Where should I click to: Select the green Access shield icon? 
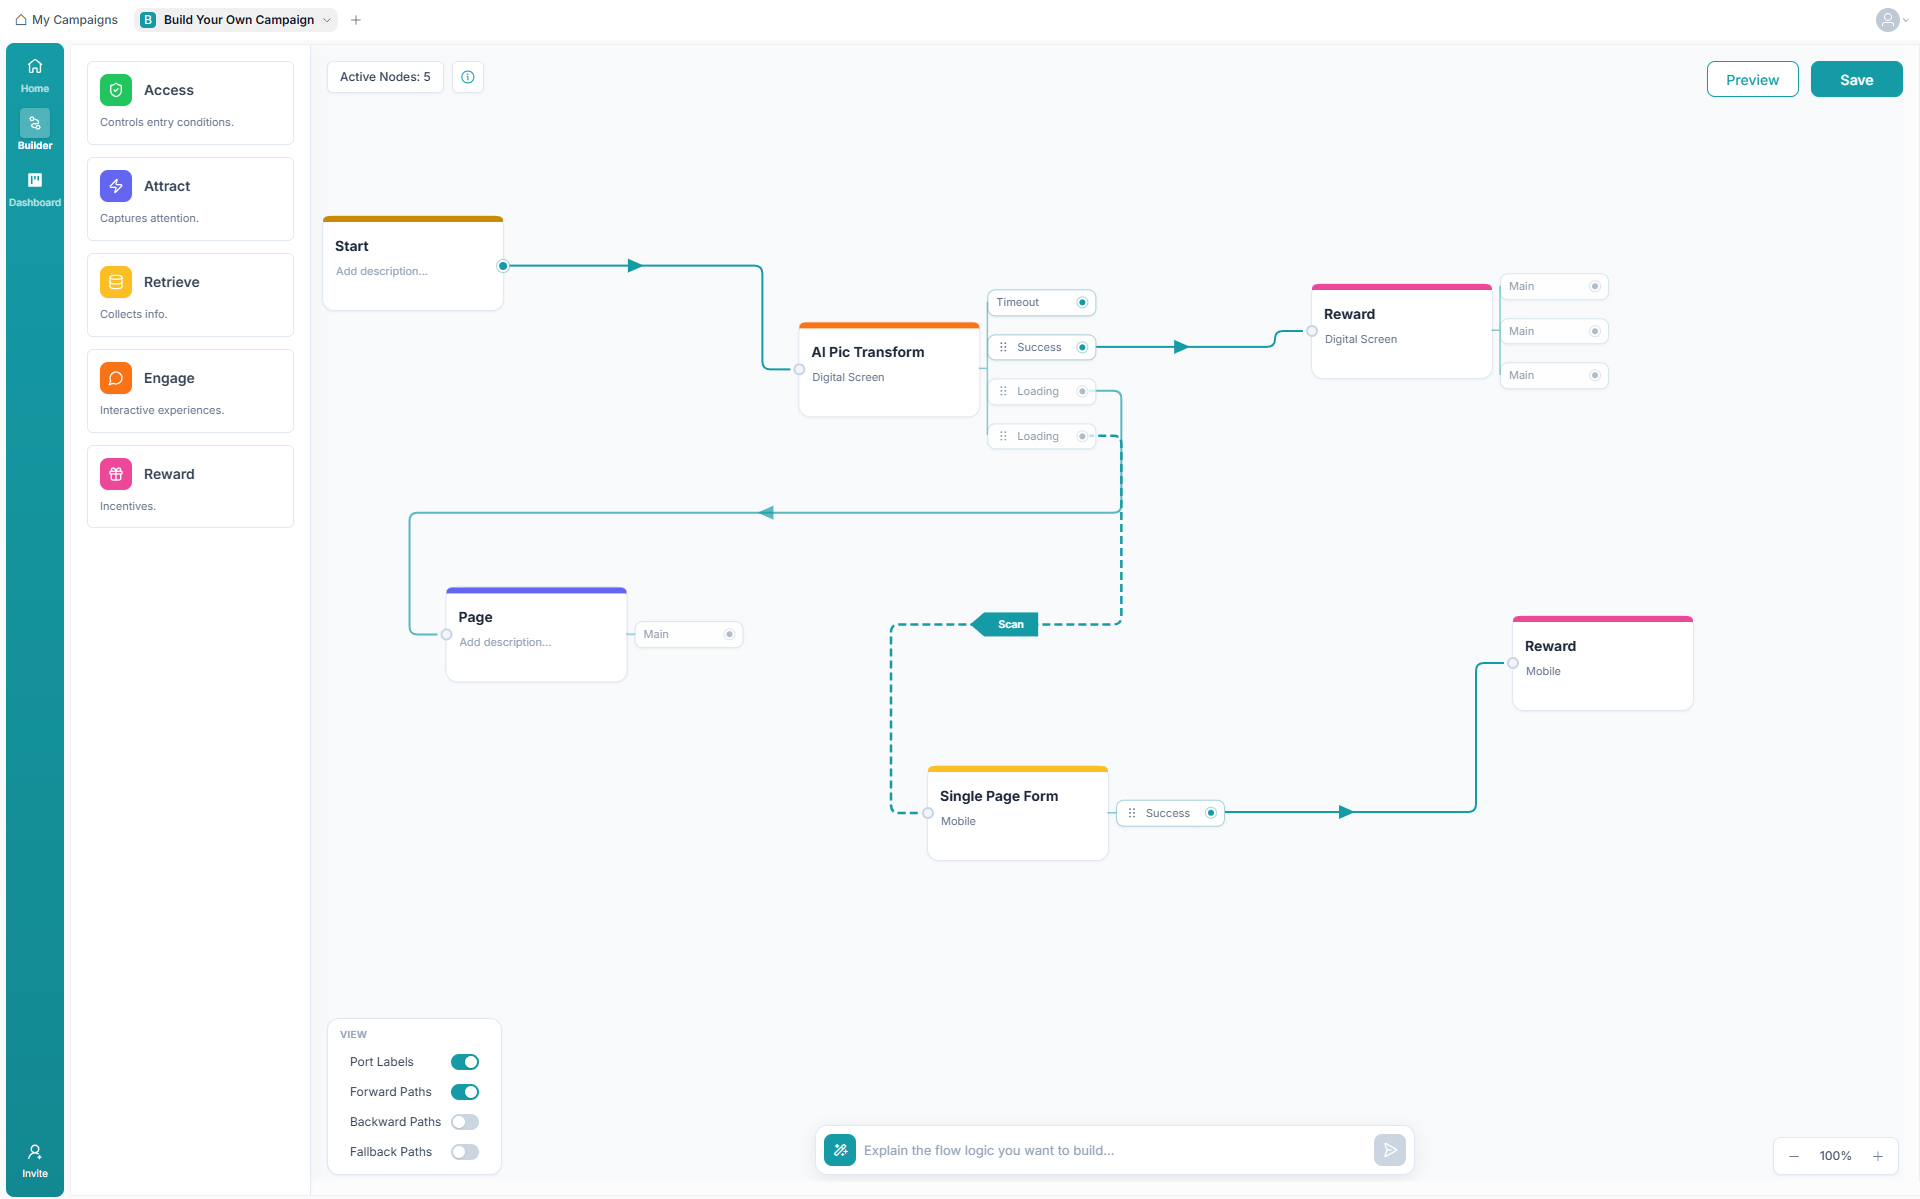[x=116, y=90]
